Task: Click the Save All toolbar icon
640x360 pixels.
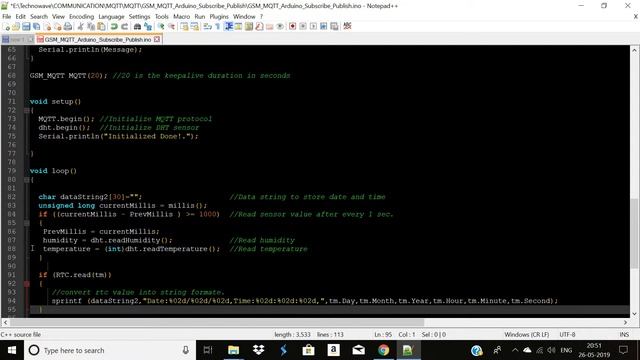Action: click(x=36, y=27)
